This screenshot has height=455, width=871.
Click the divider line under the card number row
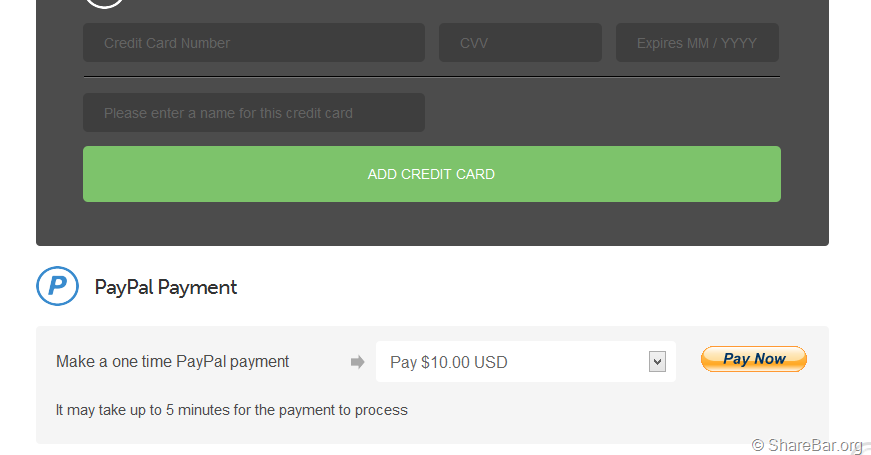click(x=431, y=77)
